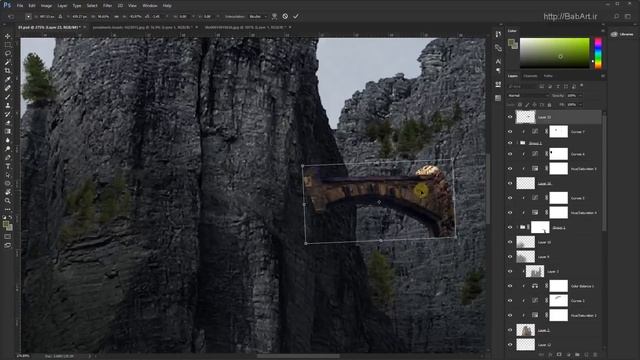Select the Hand tool
This screenshot has width=640, height=360.
(x=8, y=192)
